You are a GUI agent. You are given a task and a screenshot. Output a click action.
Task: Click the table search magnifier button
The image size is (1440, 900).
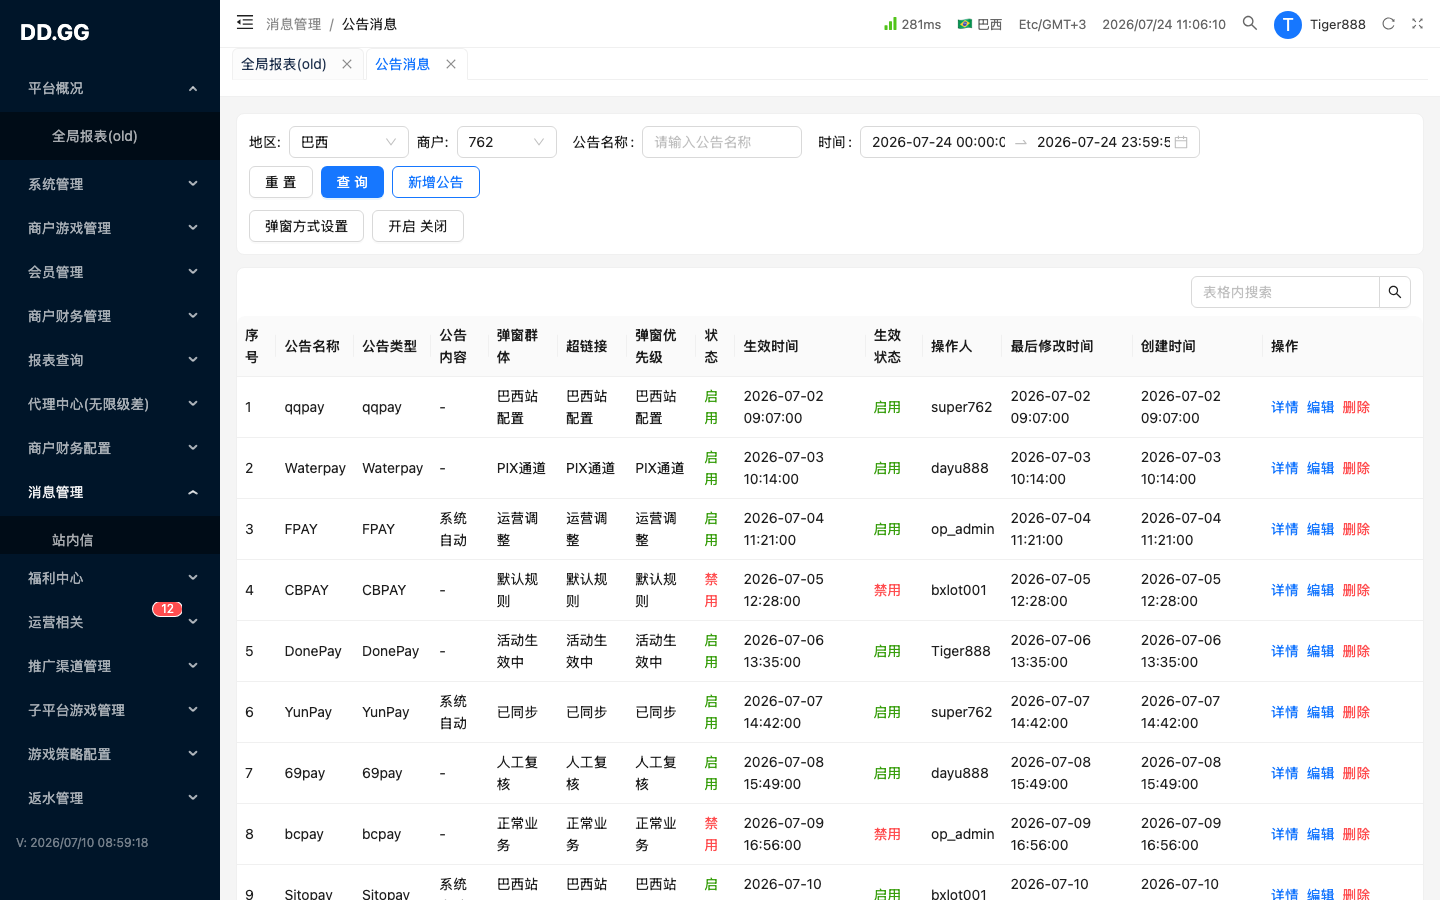point(1395,292)
